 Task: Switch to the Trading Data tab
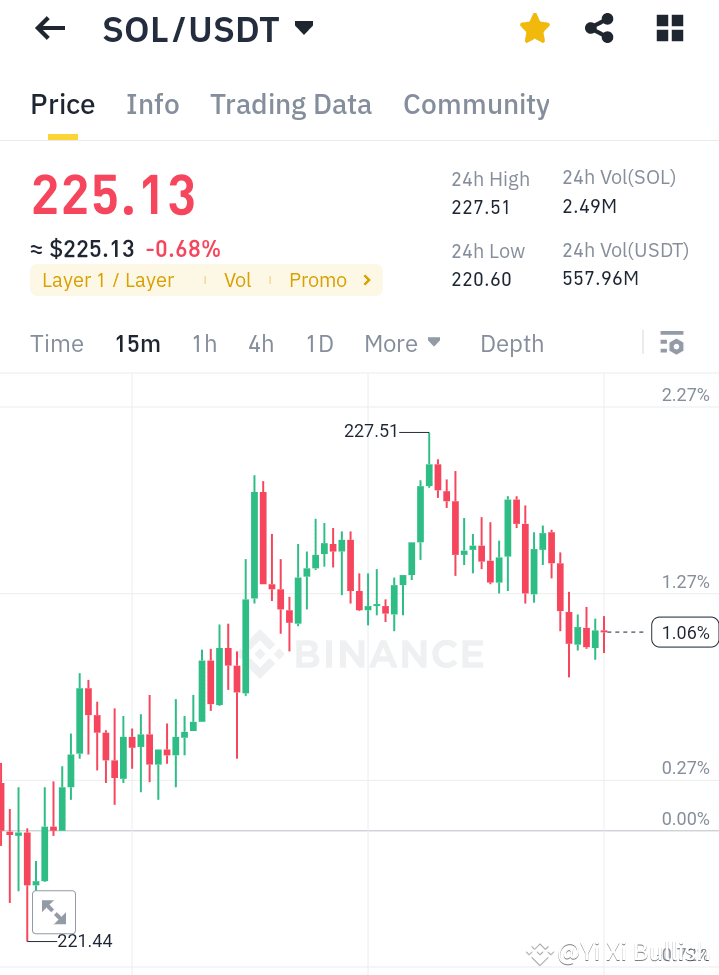pyautogui.click(x=290, y=104)
